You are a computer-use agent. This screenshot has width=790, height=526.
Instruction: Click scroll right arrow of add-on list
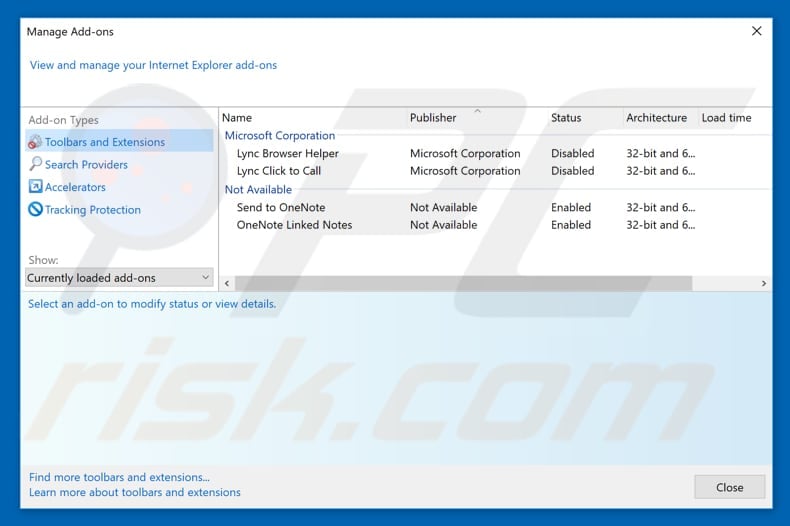click(764, 283)
